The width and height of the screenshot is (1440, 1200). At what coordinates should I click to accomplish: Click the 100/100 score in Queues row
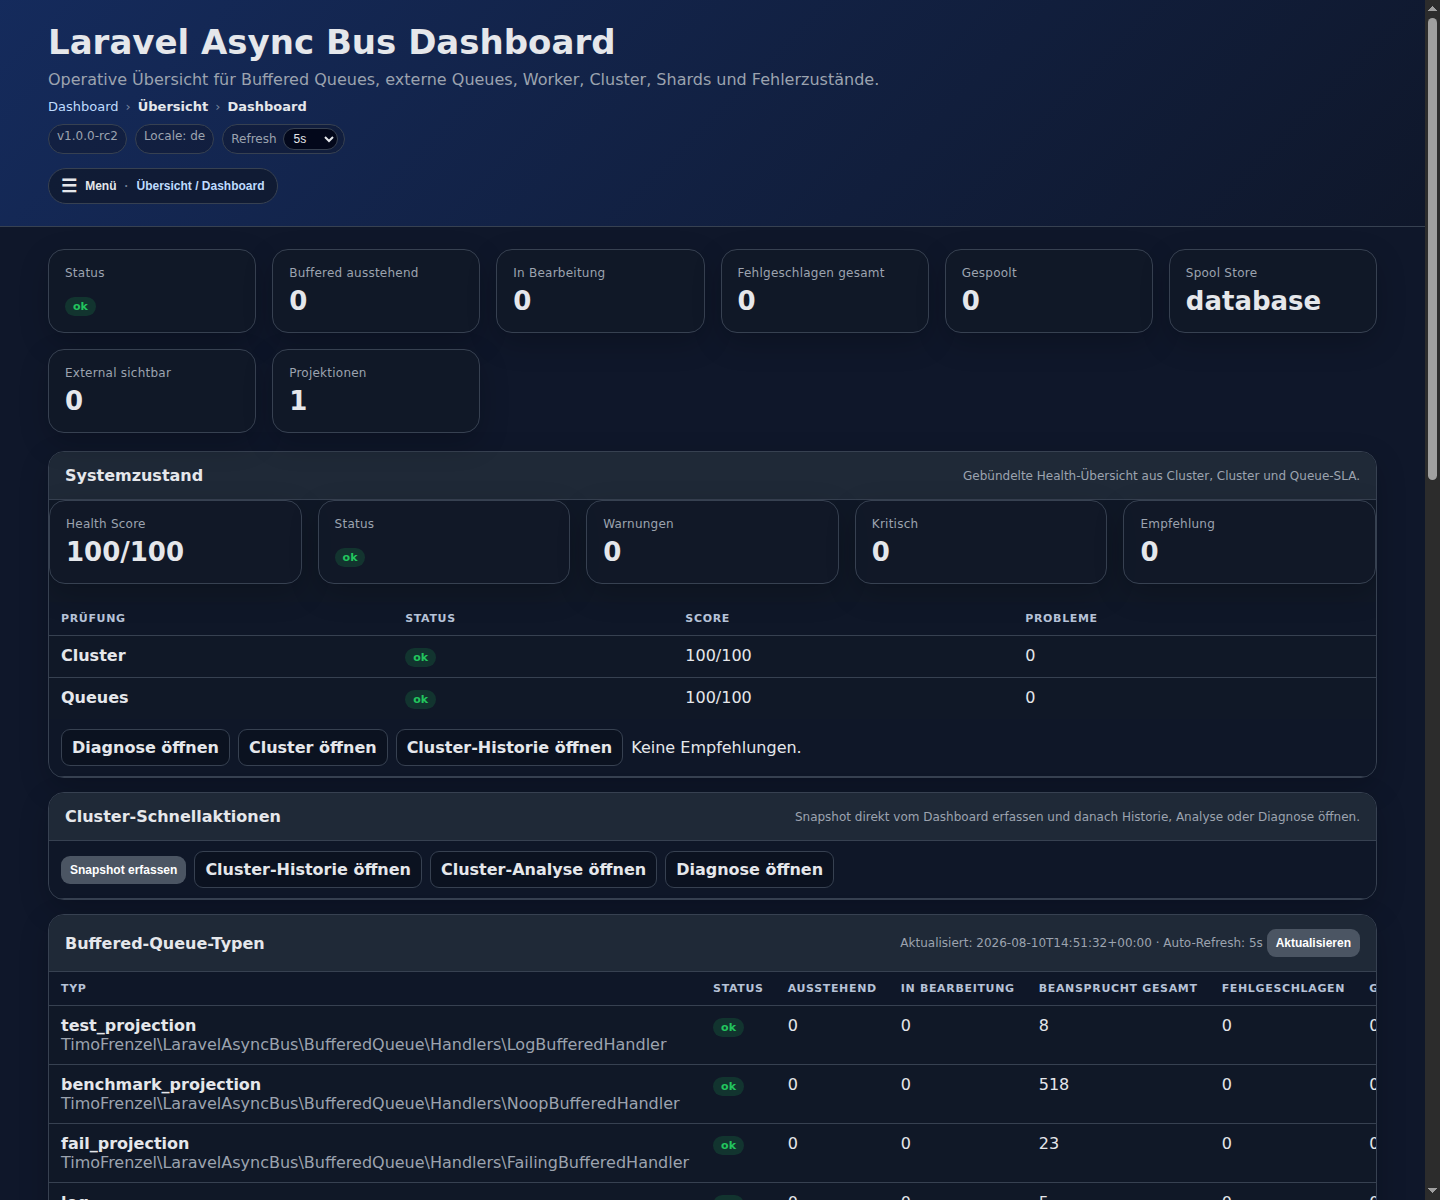click(x=718, y=698)
